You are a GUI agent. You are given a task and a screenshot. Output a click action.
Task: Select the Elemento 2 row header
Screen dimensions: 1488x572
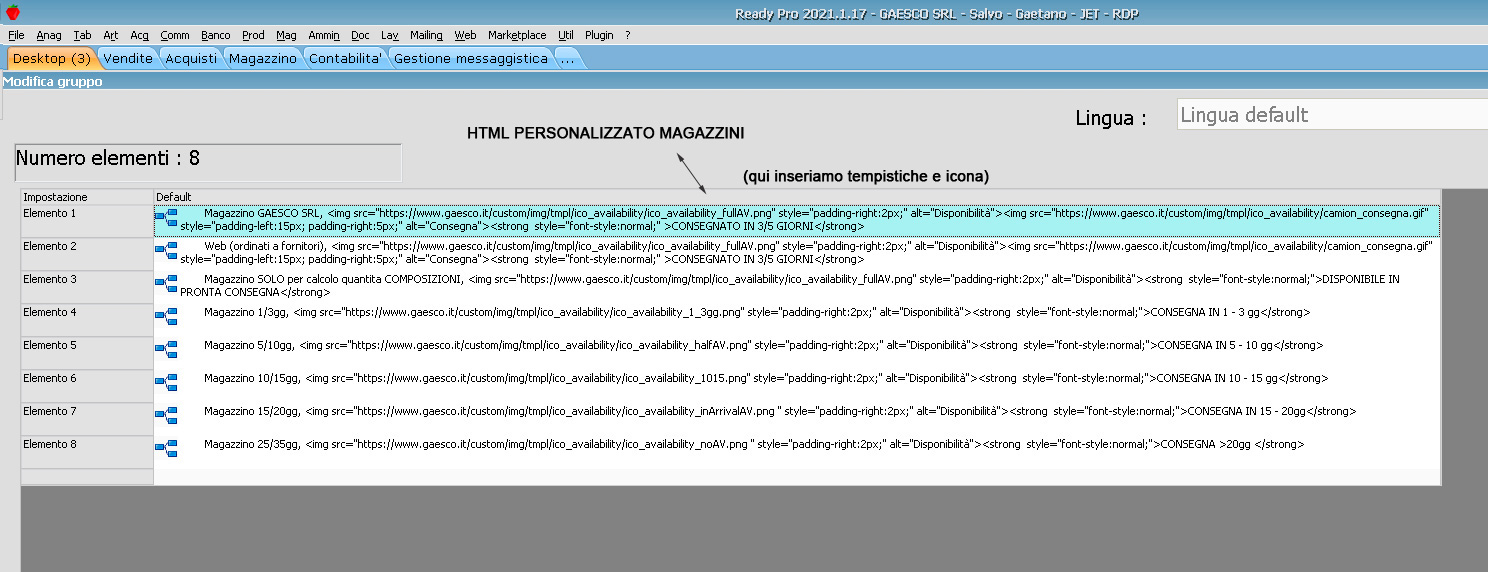point(87,254)
